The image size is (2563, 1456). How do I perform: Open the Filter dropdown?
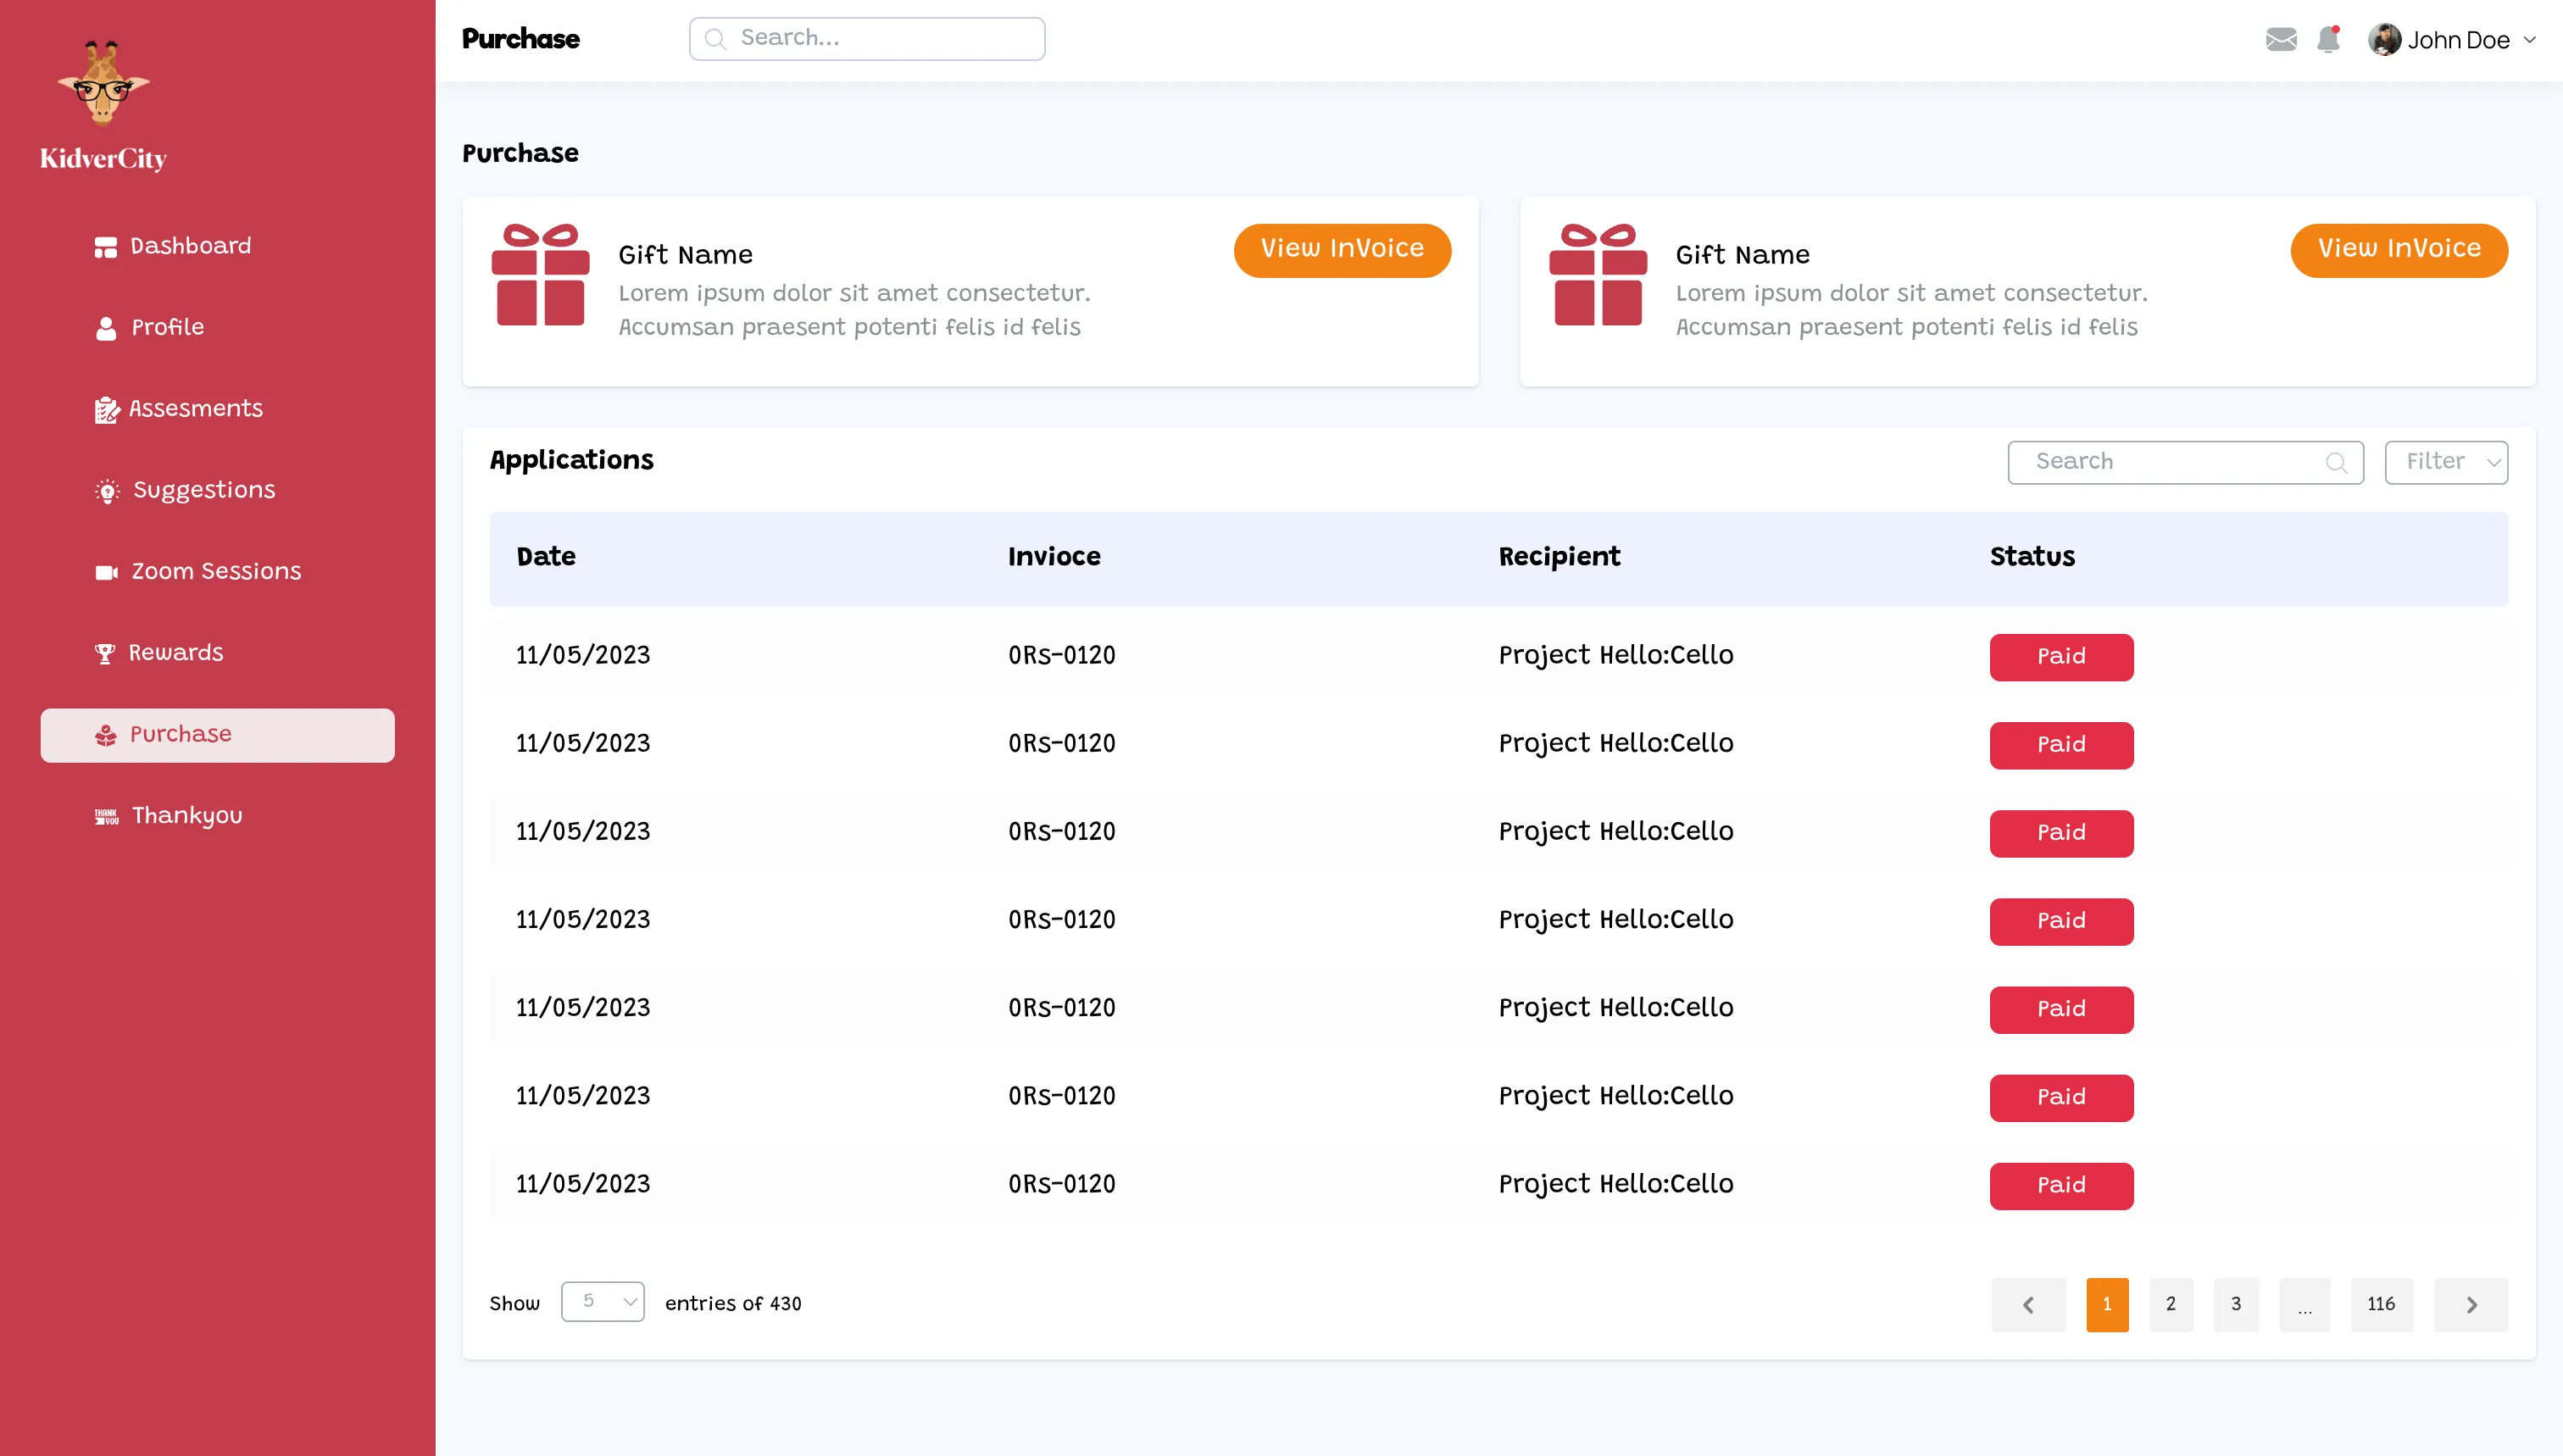[2446, 462]
